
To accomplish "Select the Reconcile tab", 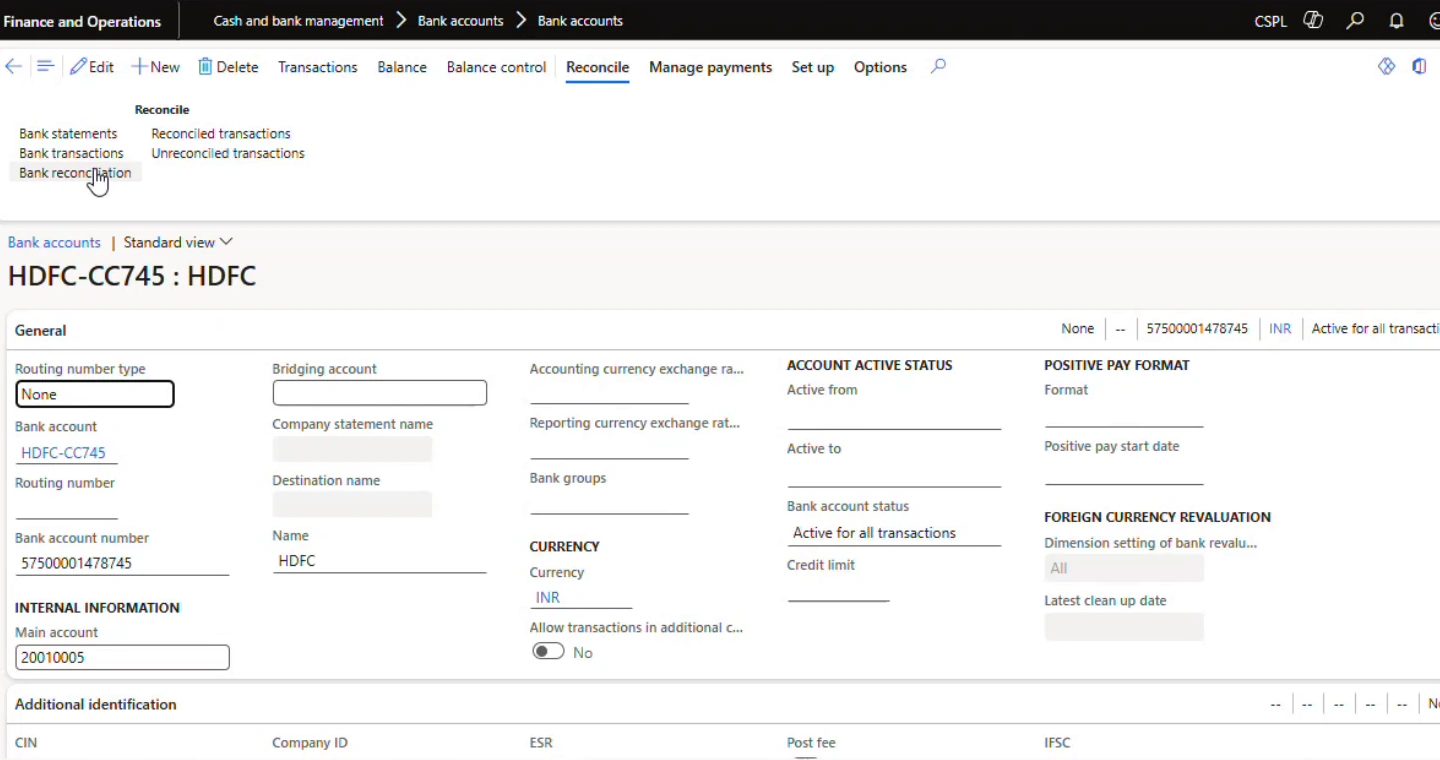I will coord(597,67).
